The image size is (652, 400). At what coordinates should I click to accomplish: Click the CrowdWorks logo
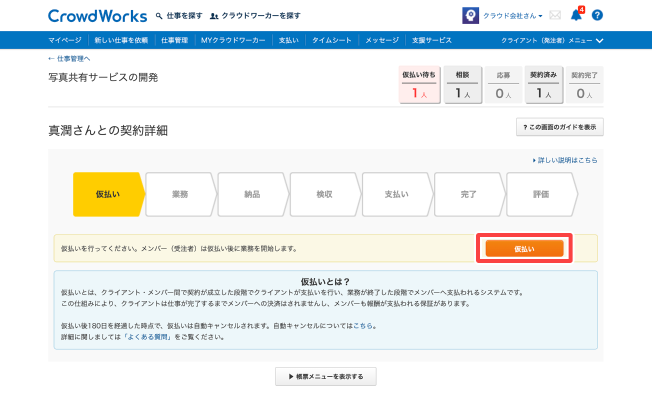point(96,16)
